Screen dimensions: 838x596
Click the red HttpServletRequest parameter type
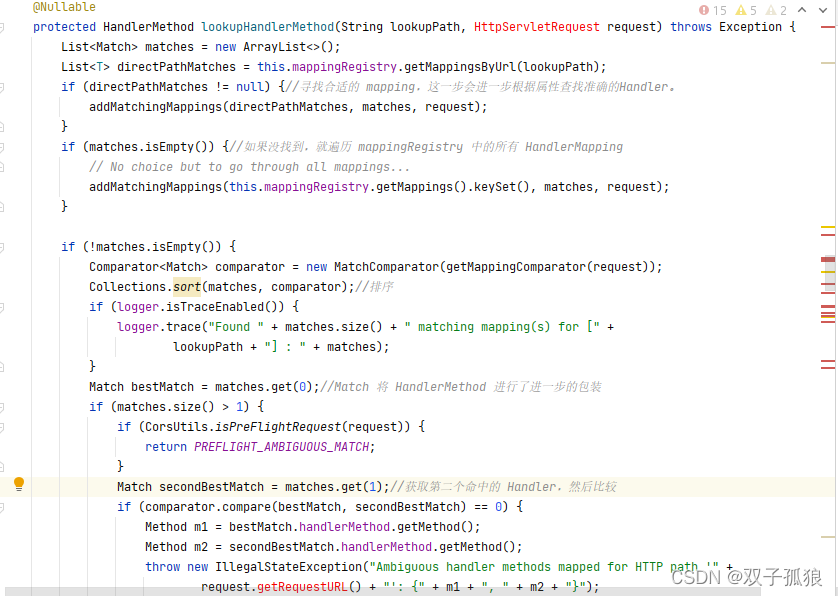[x=537, y=27]
